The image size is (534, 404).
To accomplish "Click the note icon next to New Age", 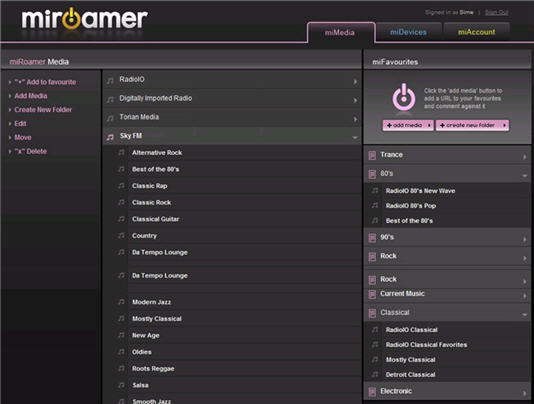I will coord(121,335).
